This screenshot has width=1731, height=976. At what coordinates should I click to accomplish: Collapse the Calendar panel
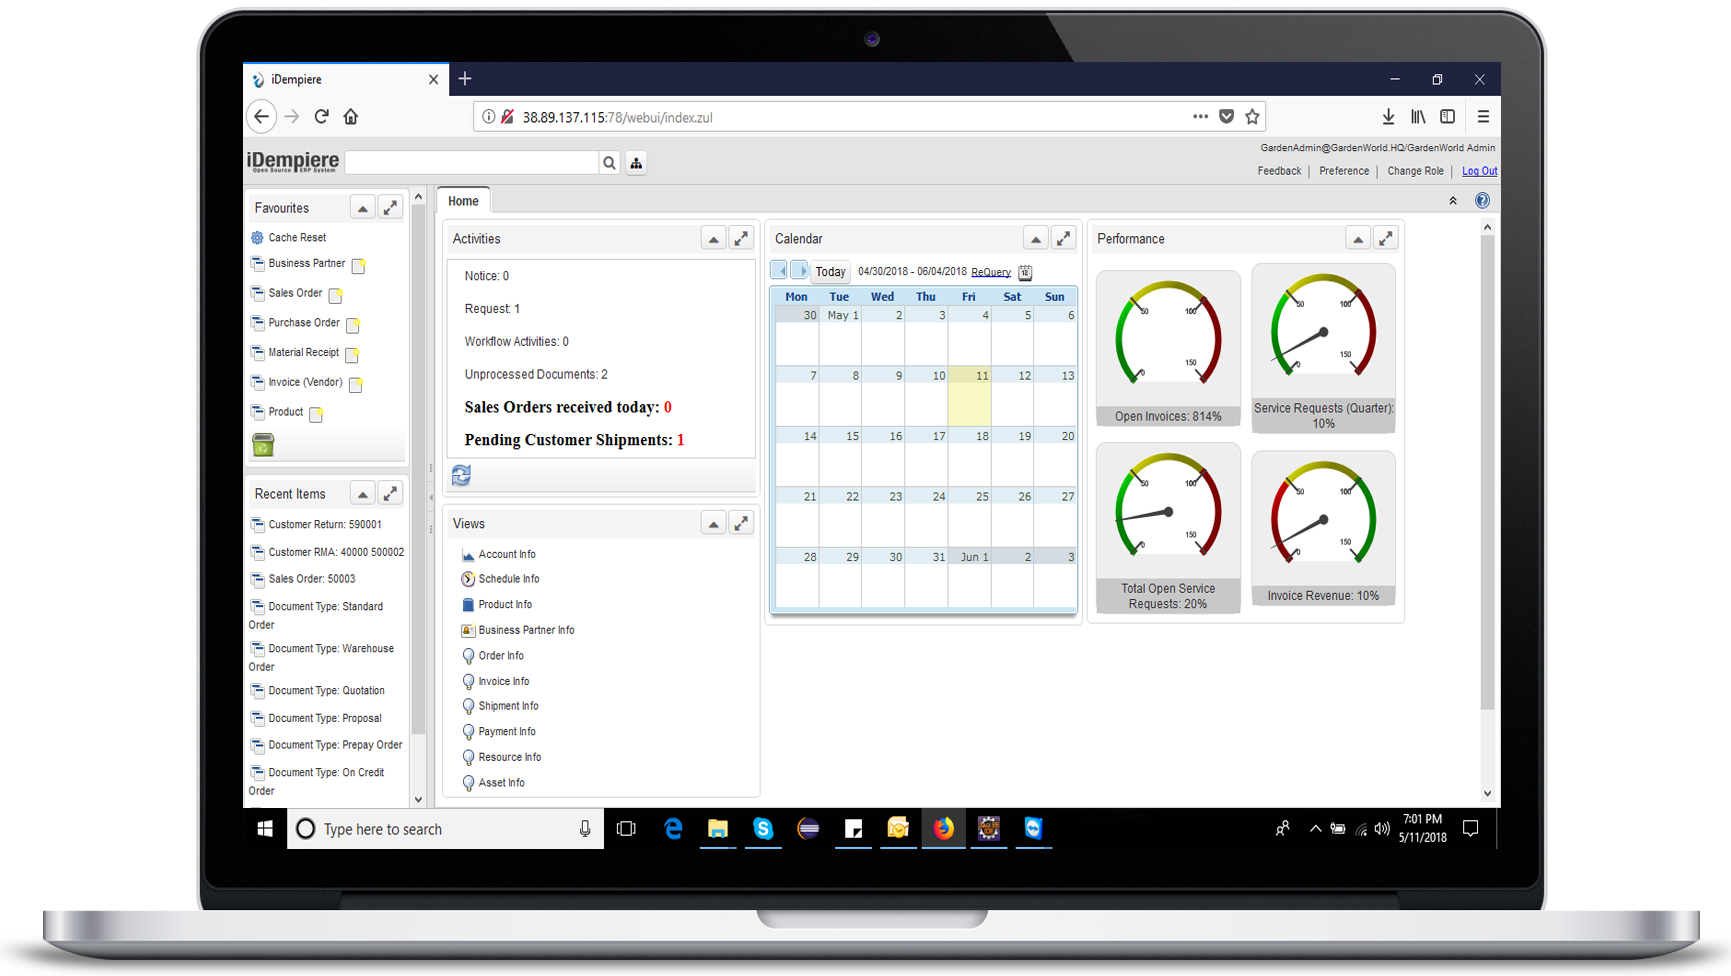(1035, 239)
